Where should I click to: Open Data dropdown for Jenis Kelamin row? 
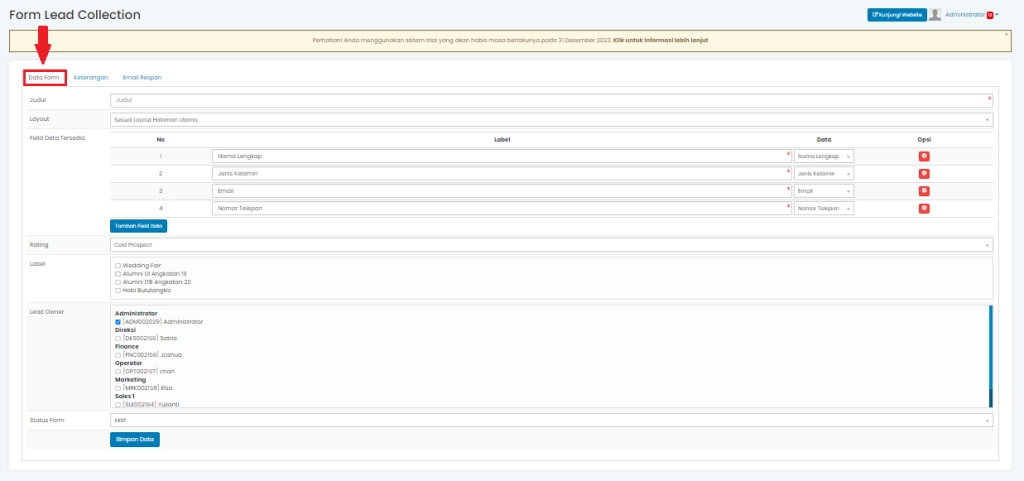coord(824,174)
